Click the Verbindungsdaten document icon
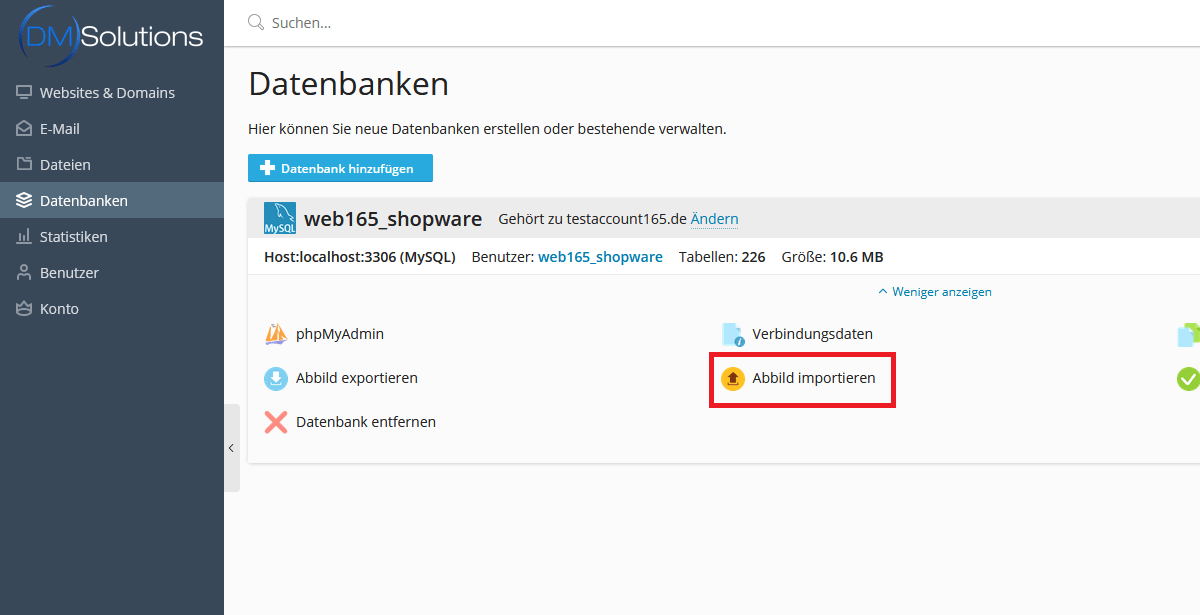1200x615 pixels. click(733, 334)
